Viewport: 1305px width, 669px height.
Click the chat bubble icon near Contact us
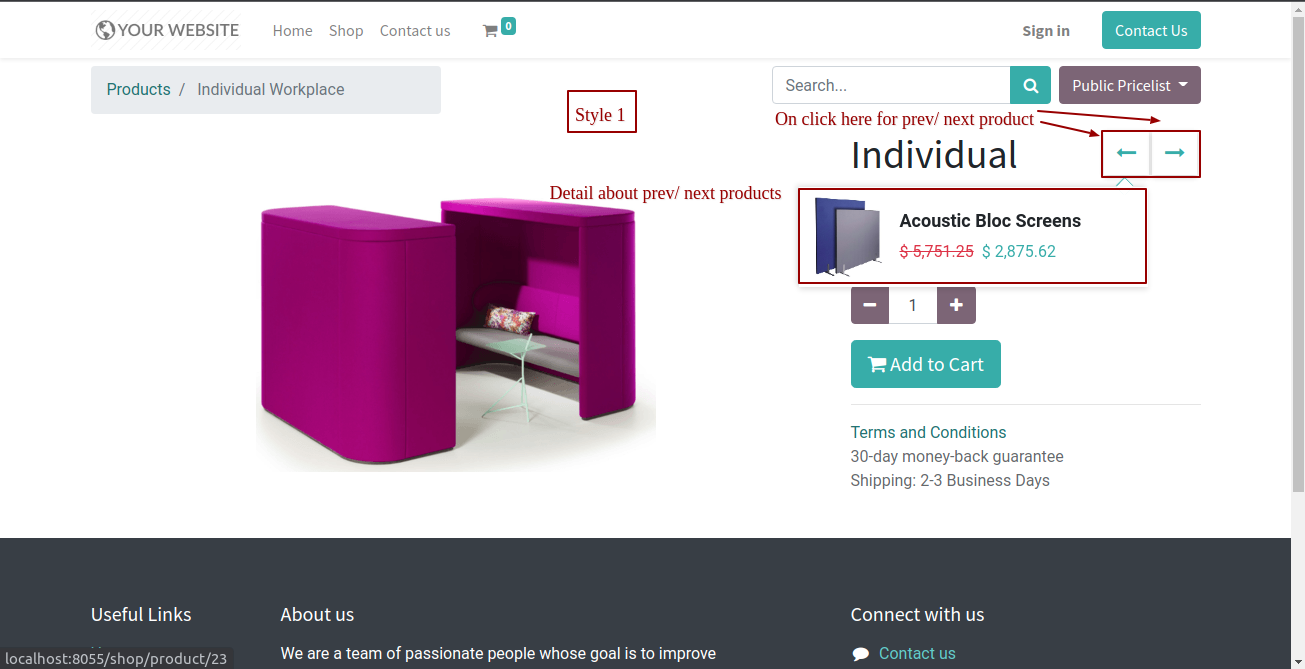(x=861, y=654)
